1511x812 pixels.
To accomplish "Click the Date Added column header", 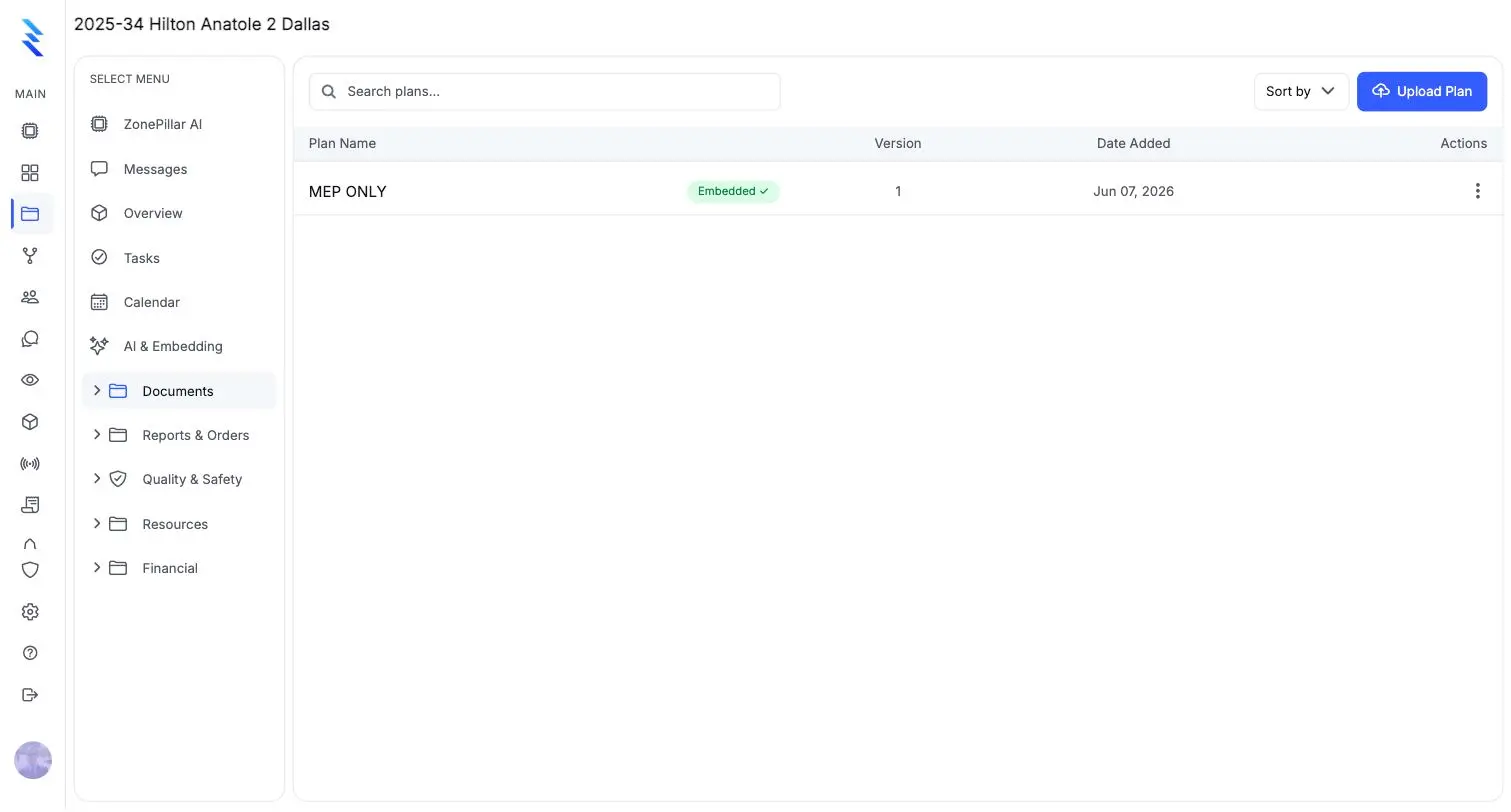I will click(1133, 143).
